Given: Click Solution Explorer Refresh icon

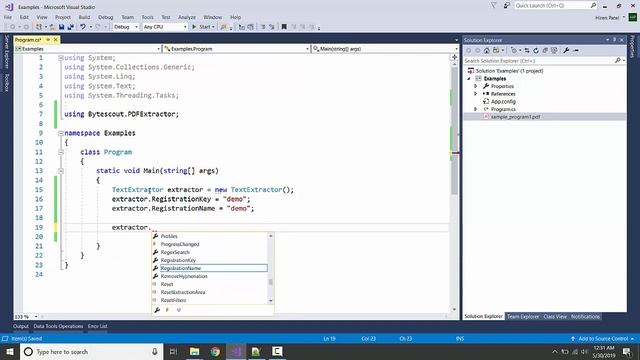Looking at the screenshot, I should click(536, 51).
